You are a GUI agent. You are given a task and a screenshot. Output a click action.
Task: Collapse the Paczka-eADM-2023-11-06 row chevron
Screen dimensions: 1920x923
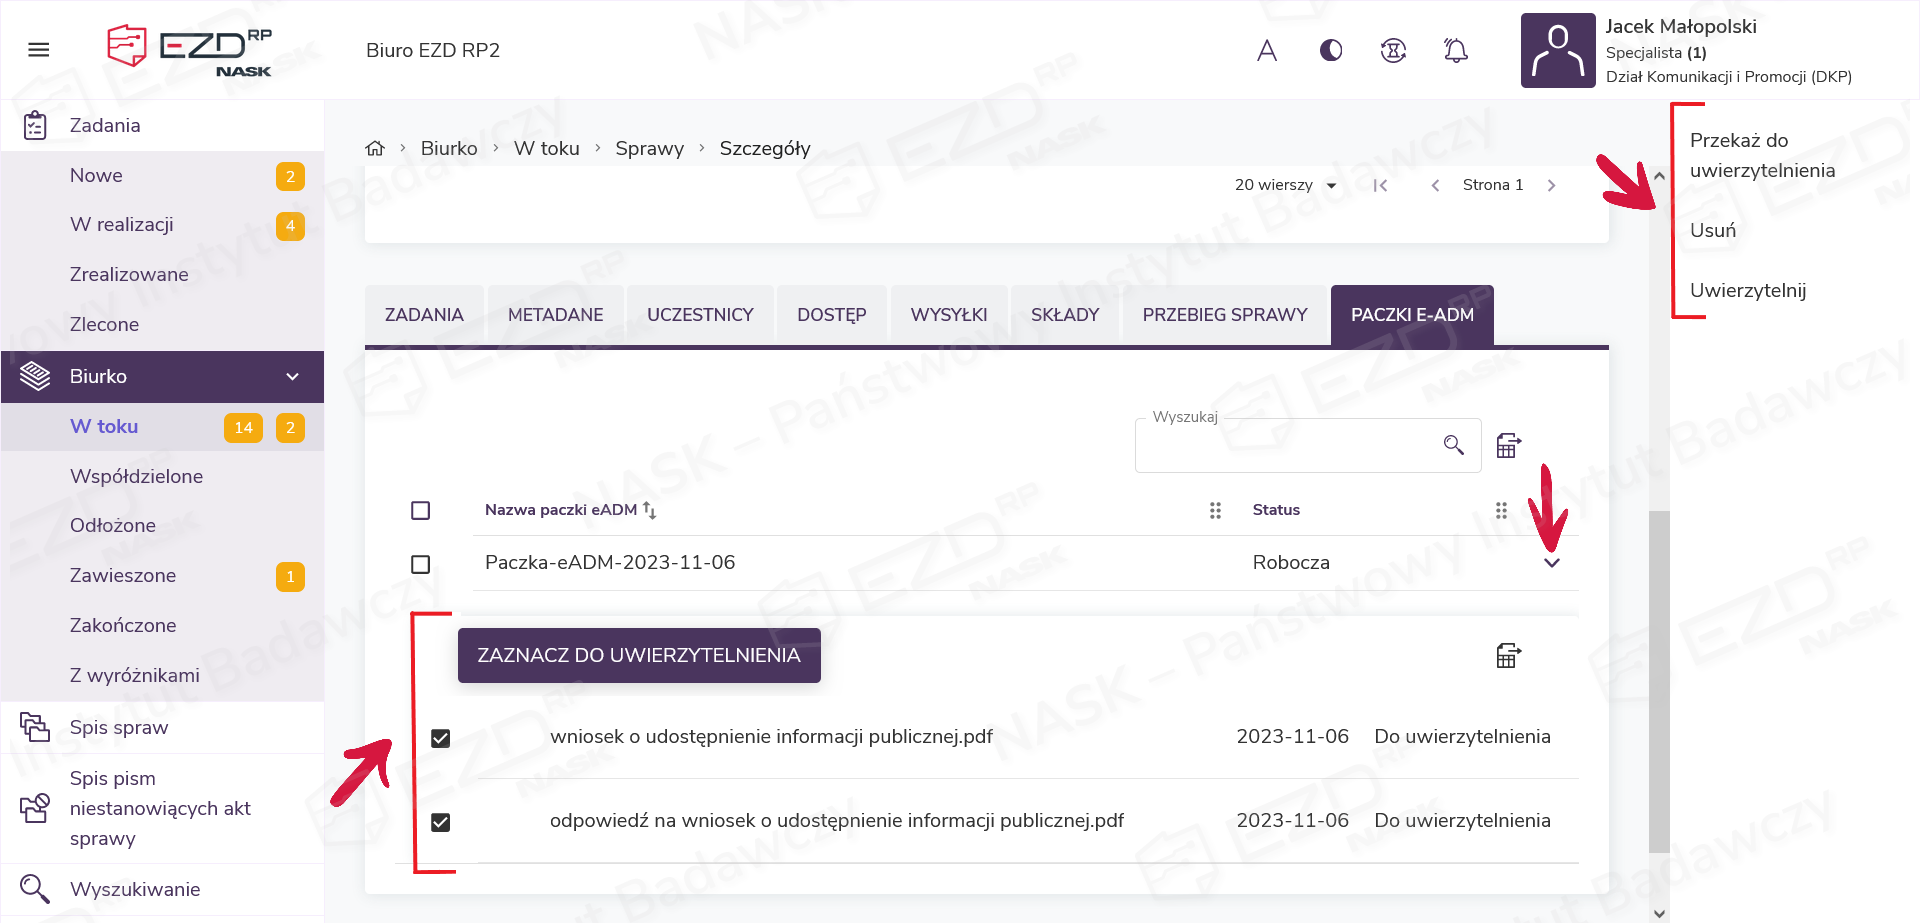(x=1551, y=563)
